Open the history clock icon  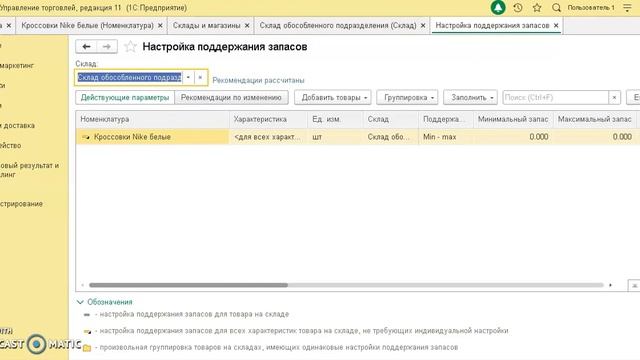518,7
